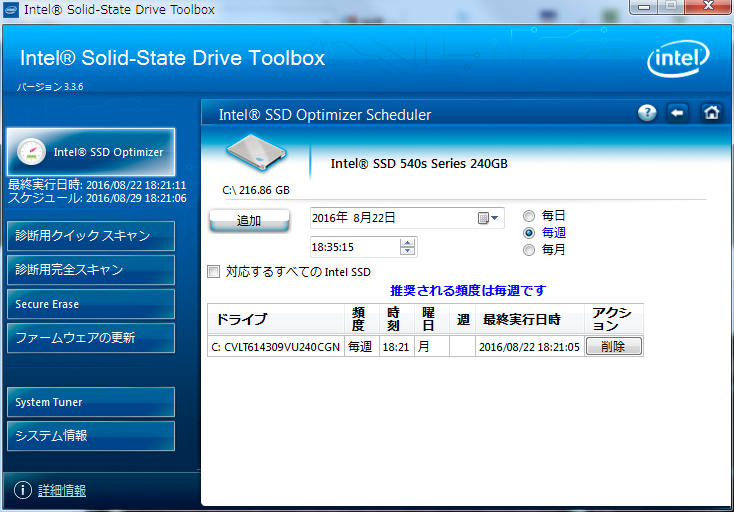Image resolution: width=734 pixels, height=512 pixels.
Task: Click the 最終実行日時 status line in sidebar
Action: pos(97,185)
